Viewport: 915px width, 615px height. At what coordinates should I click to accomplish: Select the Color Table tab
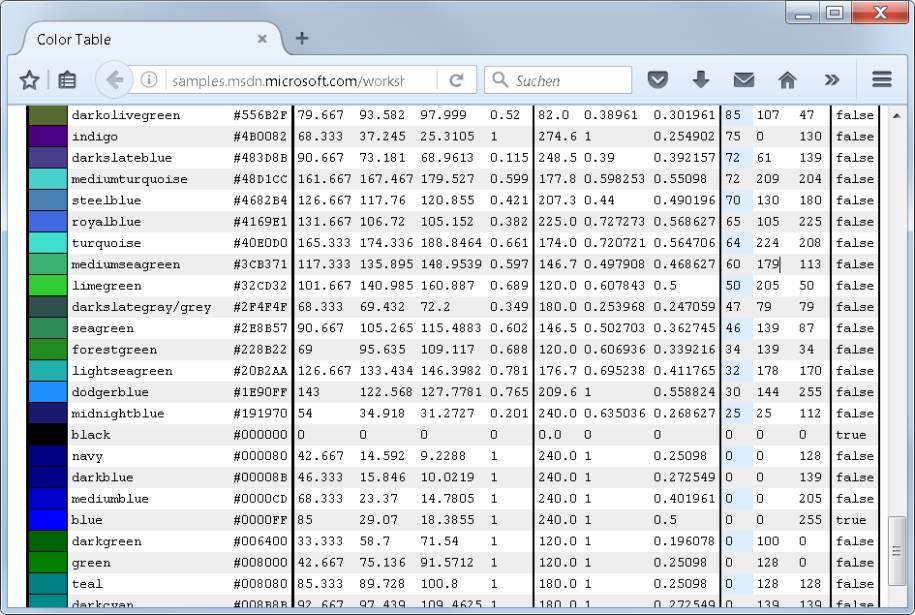[x=140, y=39]
